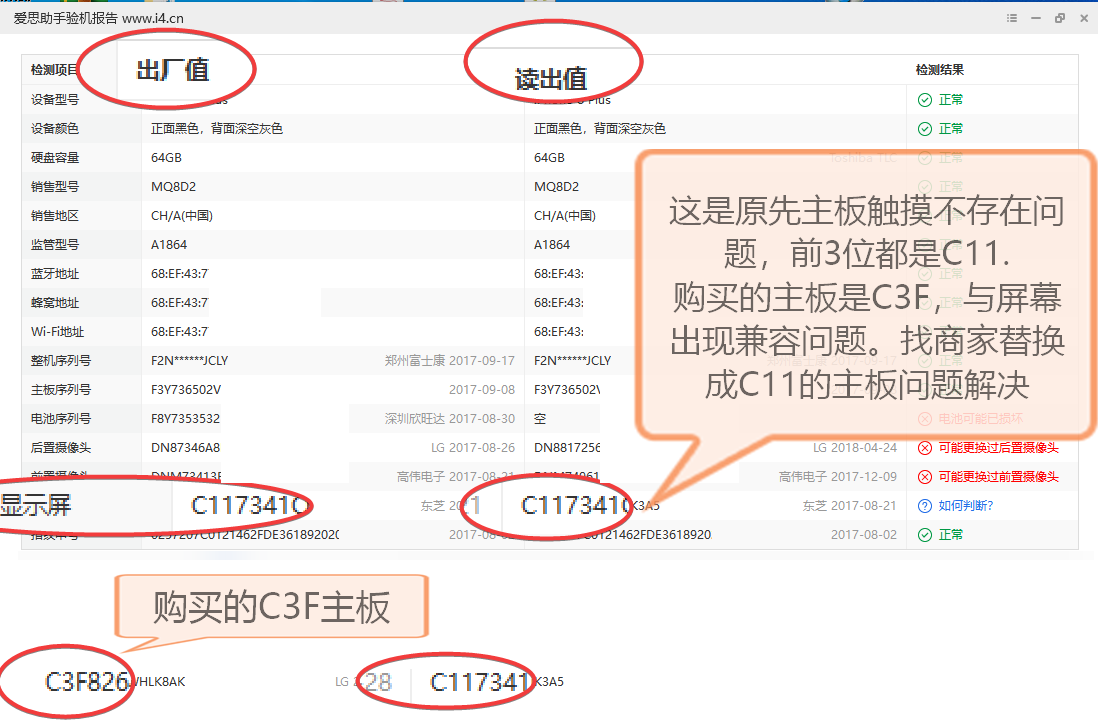The height and width of the screenshot is (722, 1098).
Task: Click 可能更换过前置摄像头 warning text
Action: pos(998,477)
